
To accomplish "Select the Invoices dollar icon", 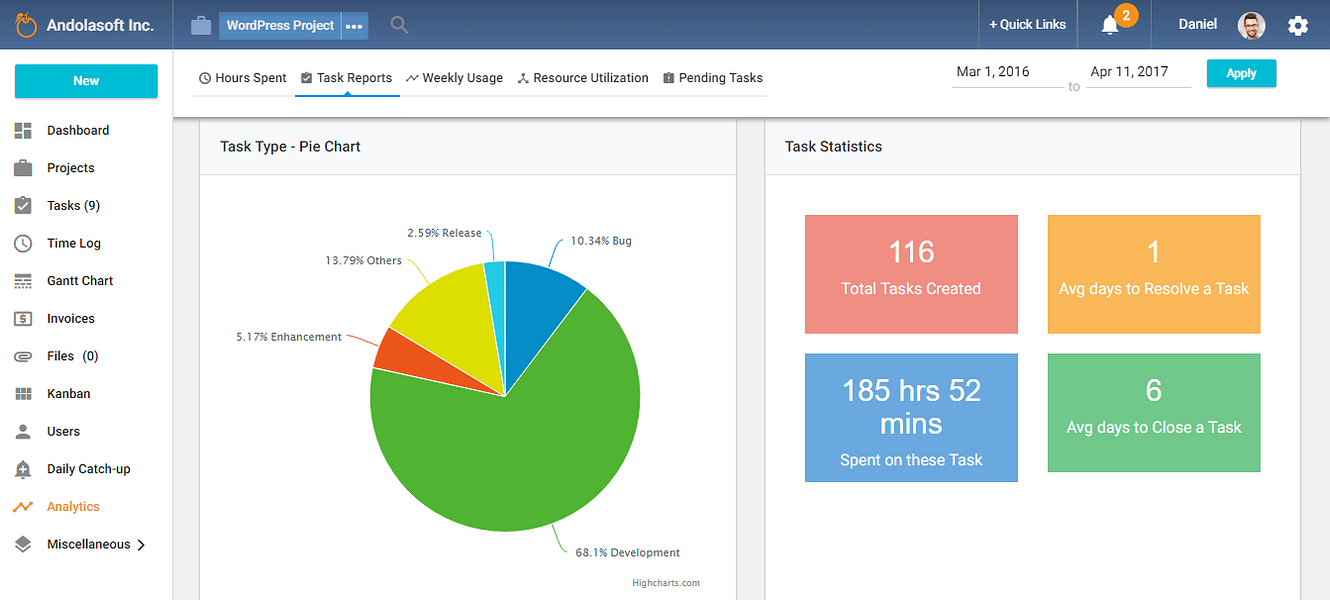I will [23, 319].
